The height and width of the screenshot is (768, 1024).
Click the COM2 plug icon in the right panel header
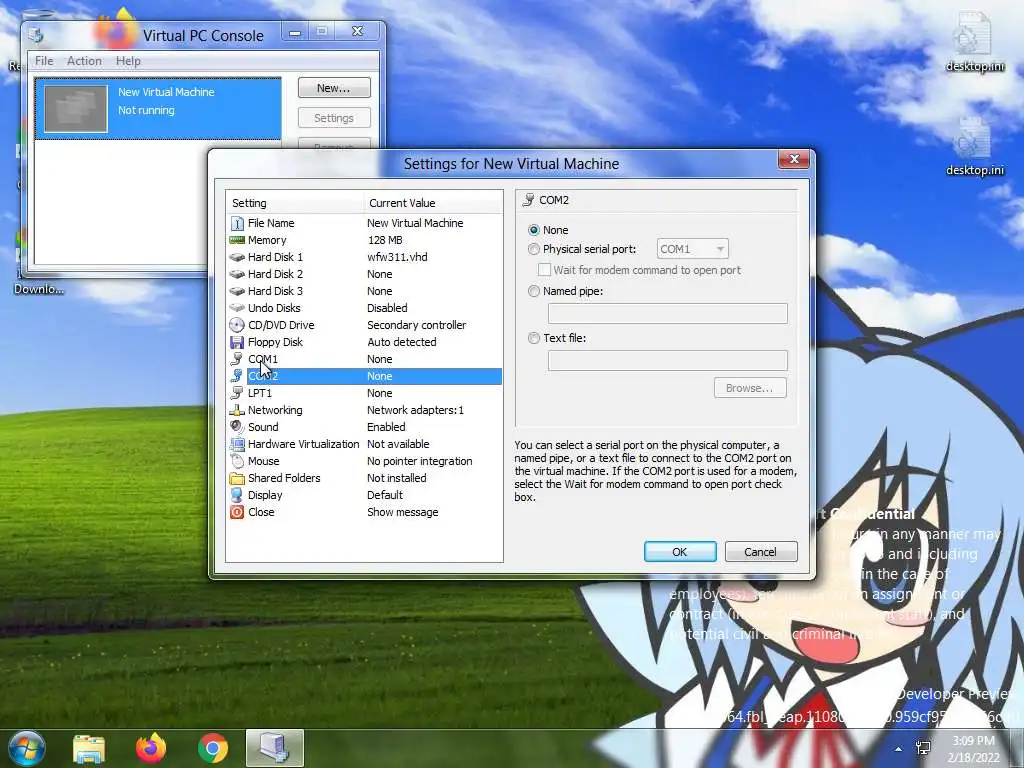pos(528,200)
